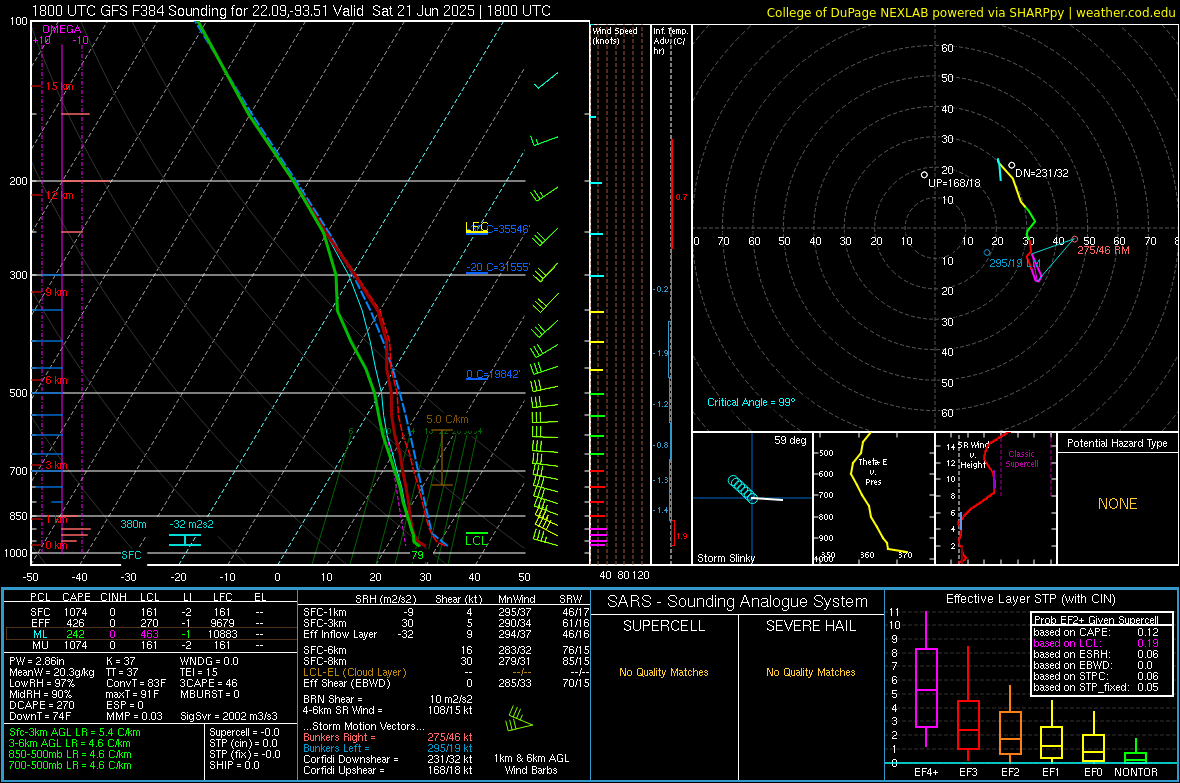This screenshot has width=1180, height=783.
Task: Click the 'Theta-E v. Pres' inset label
Action: [x=873, y=471]
